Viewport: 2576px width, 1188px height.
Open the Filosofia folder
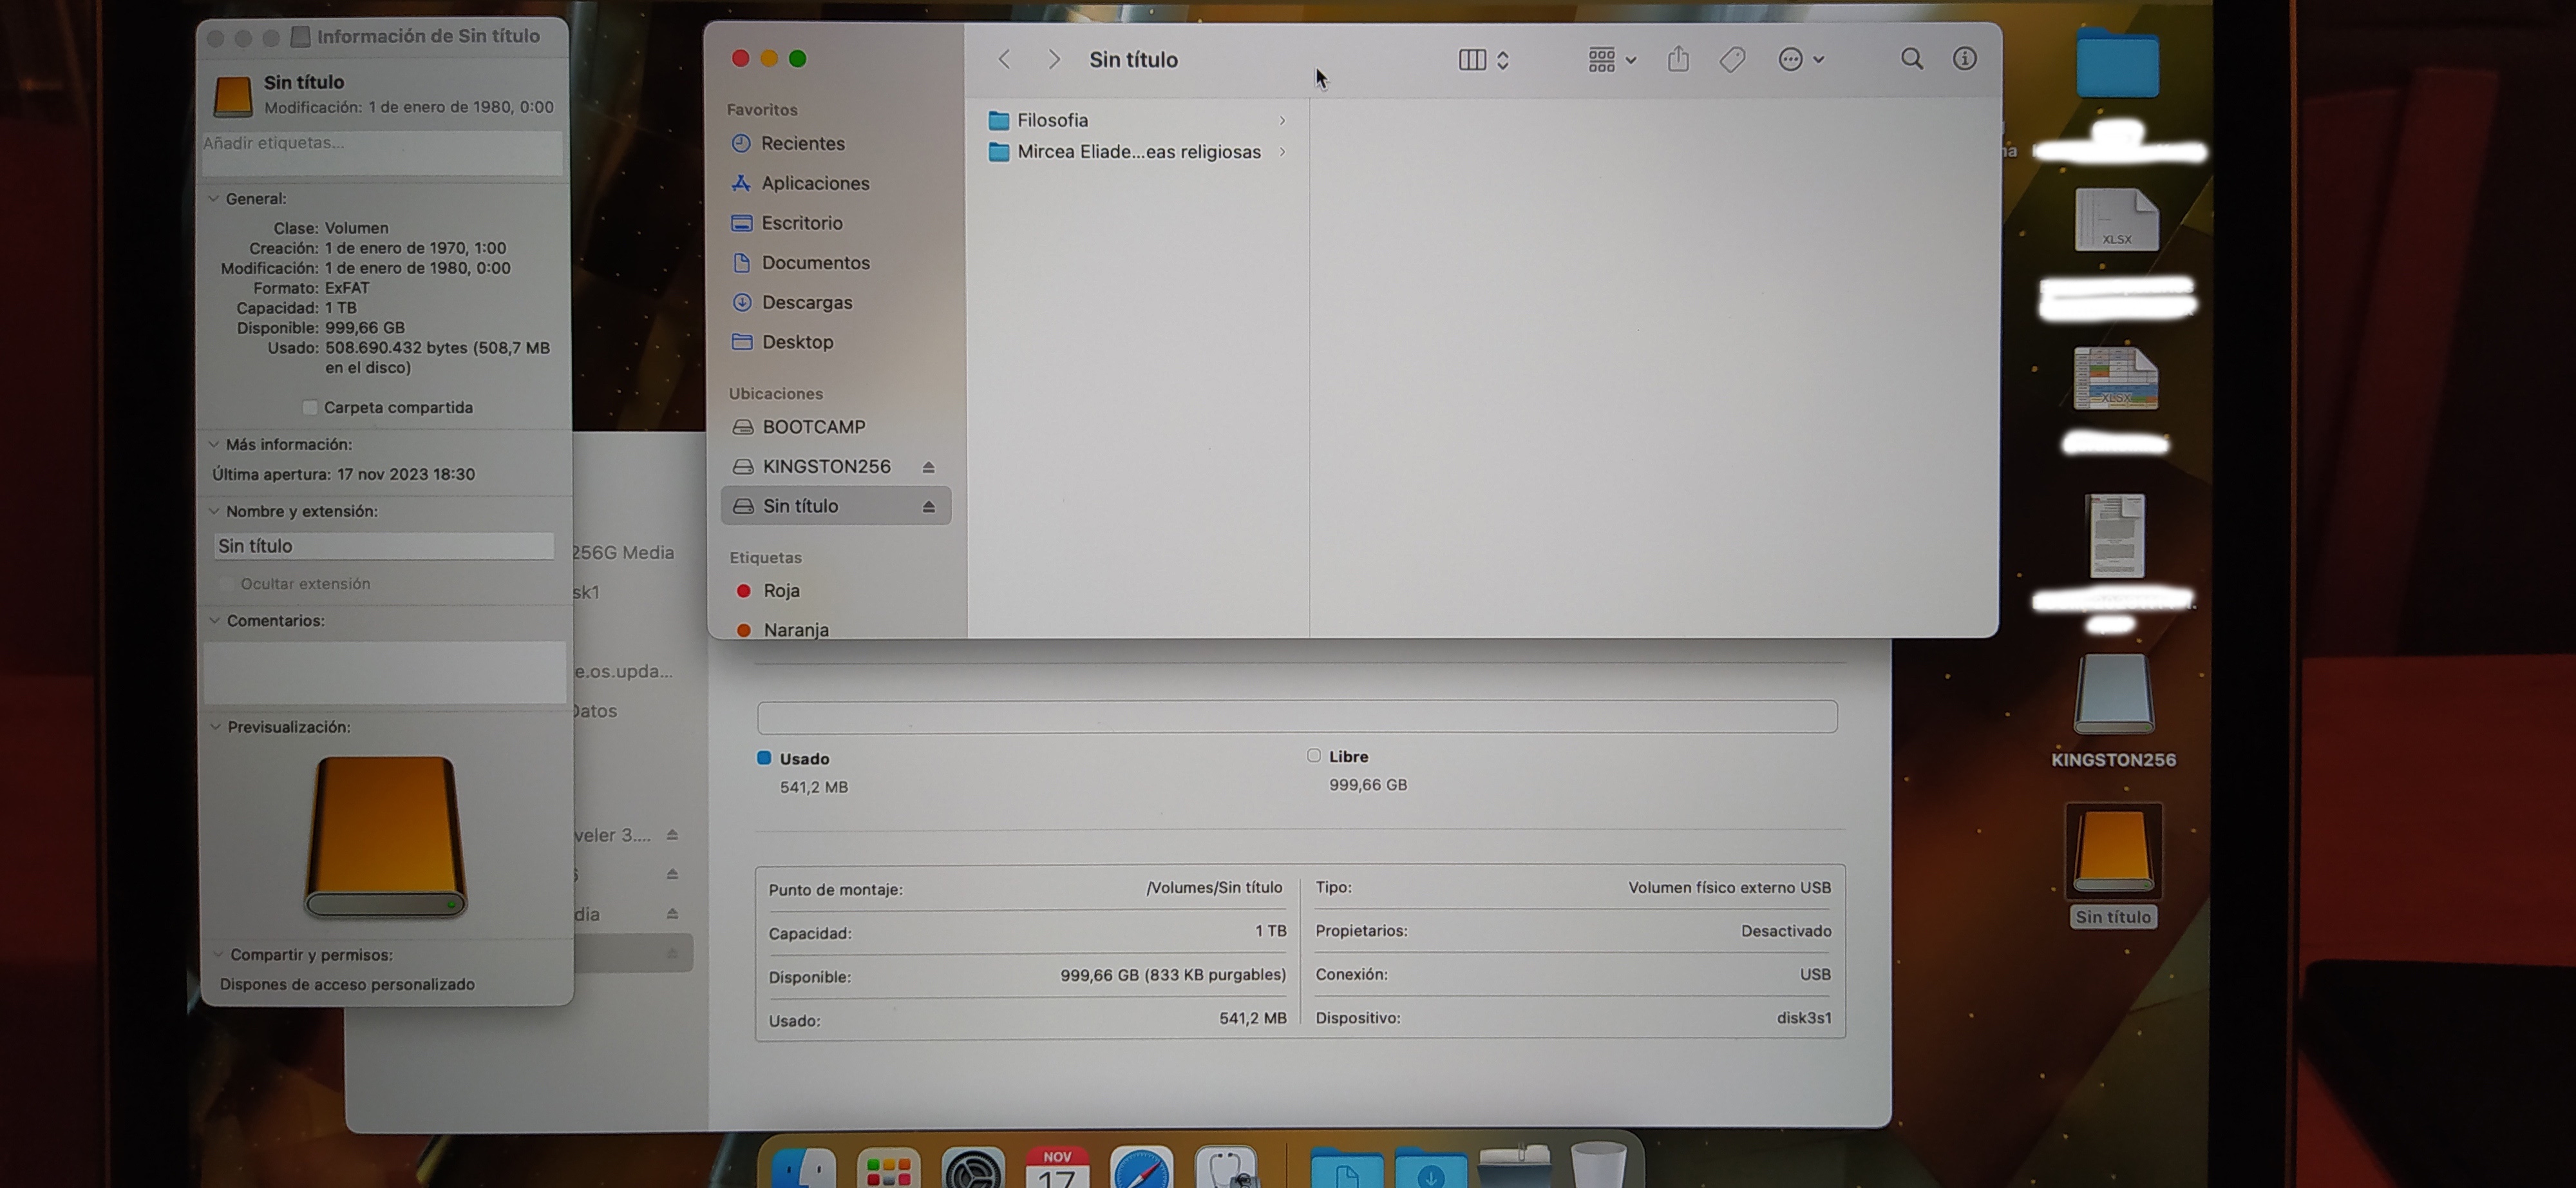(1051, 120)
